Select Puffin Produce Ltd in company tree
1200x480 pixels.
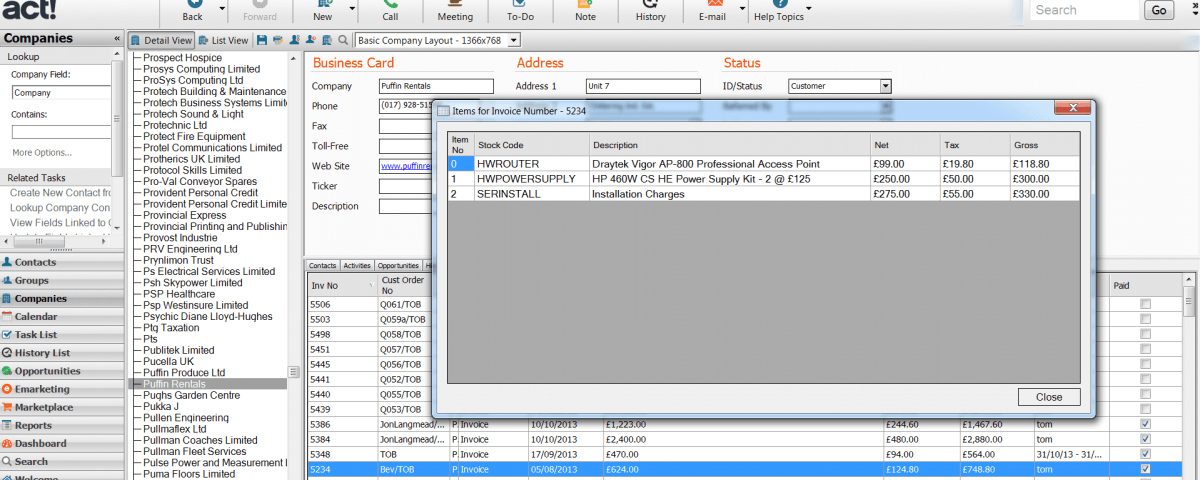point(184,372)
